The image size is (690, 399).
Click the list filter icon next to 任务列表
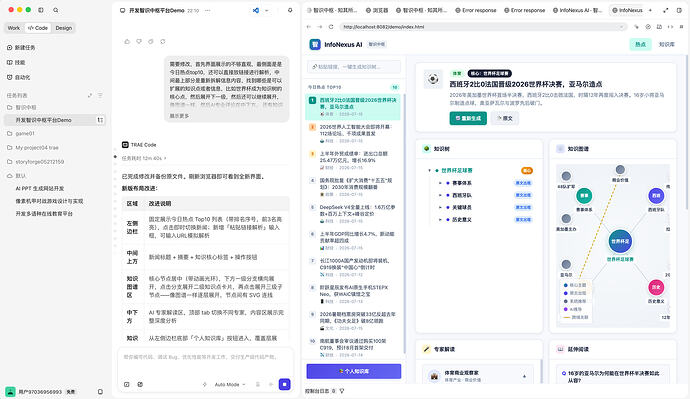(x=100, y=95)
